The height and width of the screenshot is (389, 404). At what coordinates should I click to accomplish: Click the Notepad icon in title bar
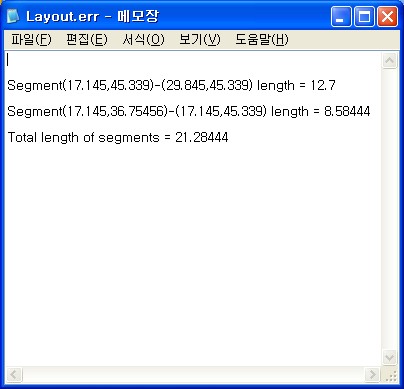tap(13, 16)
